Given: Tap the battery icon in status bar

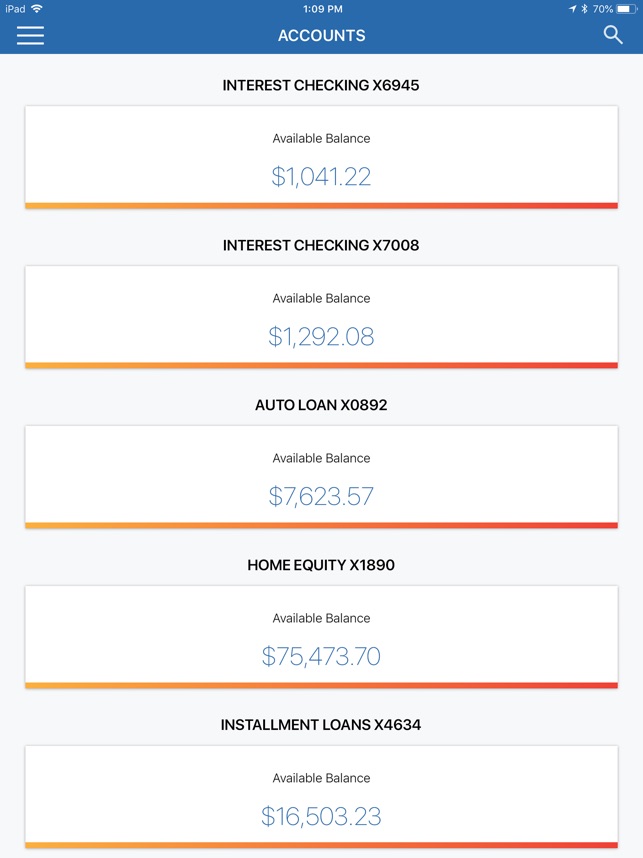Looking at the screenshot, I should 627,9.
